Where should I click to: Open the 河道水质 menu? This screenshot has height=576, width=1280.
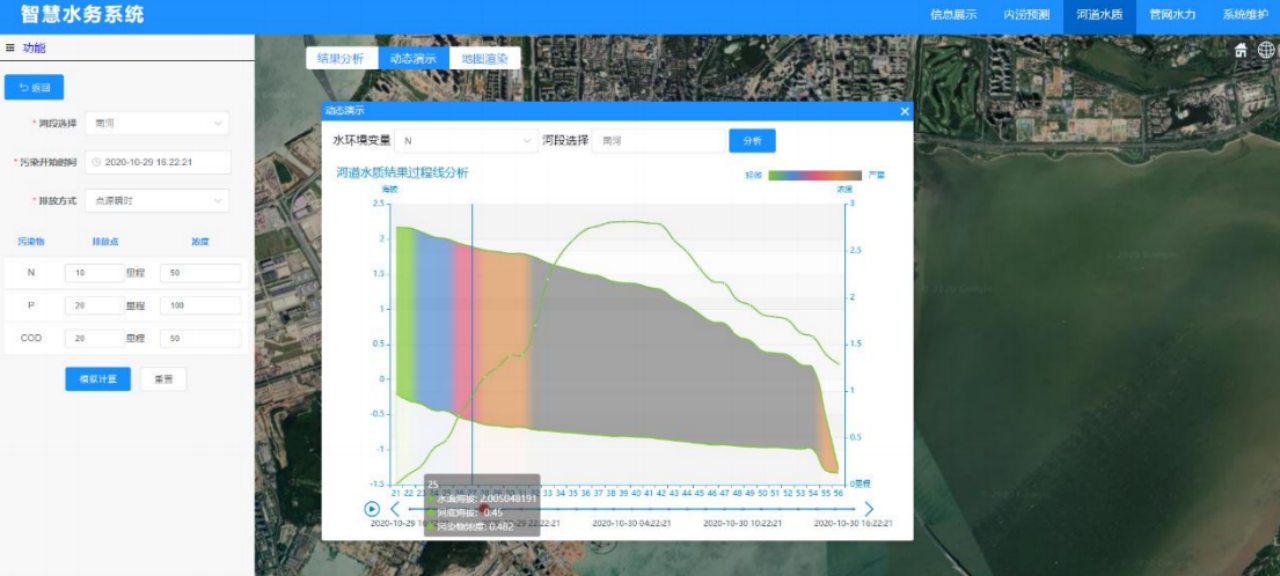click(1099, 15)
